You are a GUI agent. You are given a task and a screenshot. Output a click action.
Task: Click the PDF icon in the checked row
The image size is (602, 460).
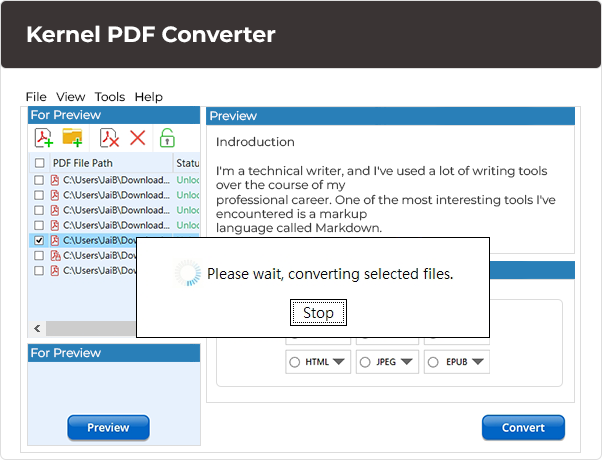[x=55, y=240]
